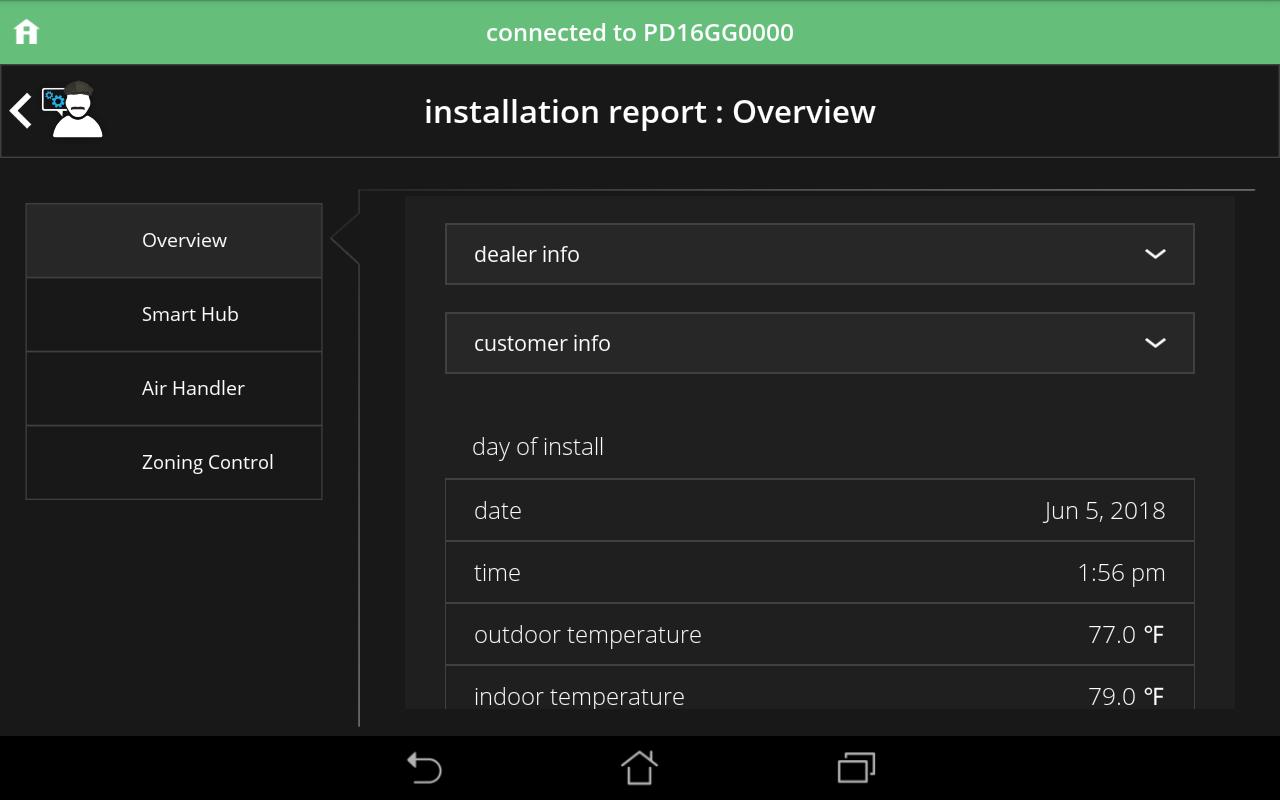
Task: Open the dealer info section
Action: pos(820,254)
